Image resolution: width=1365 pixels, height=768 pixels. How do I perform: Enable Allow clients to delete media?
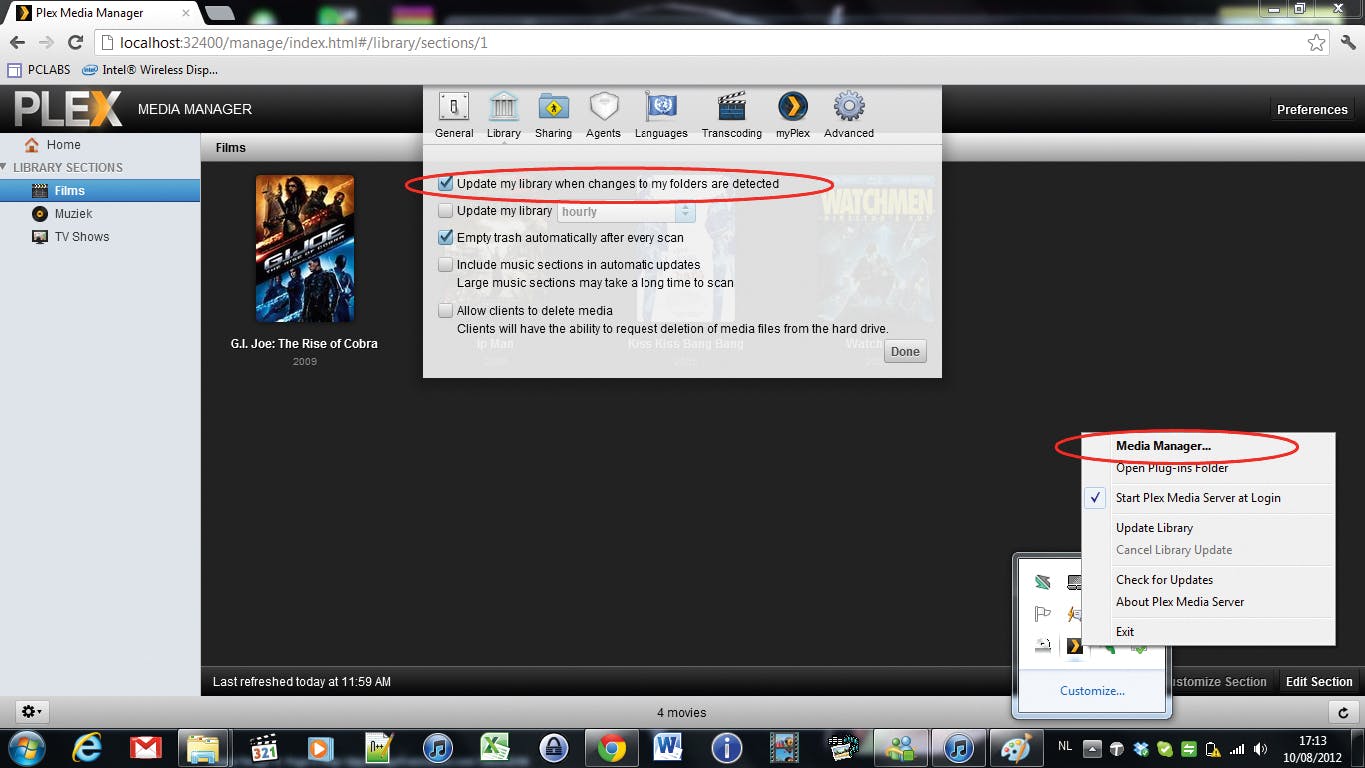pyautogui.click(x=446, y=311)
